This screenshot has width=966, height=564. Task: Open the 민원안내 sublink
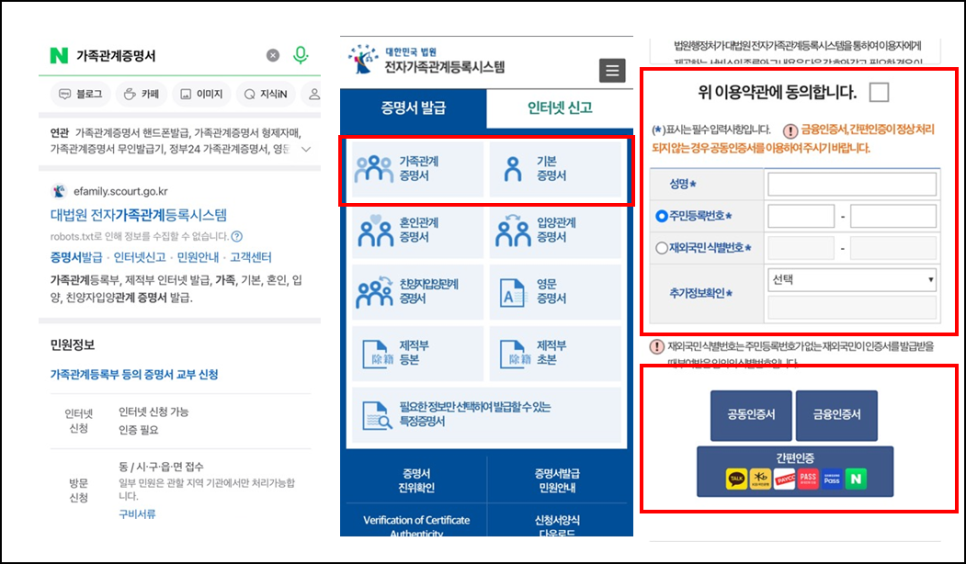(x=198, y=257)
